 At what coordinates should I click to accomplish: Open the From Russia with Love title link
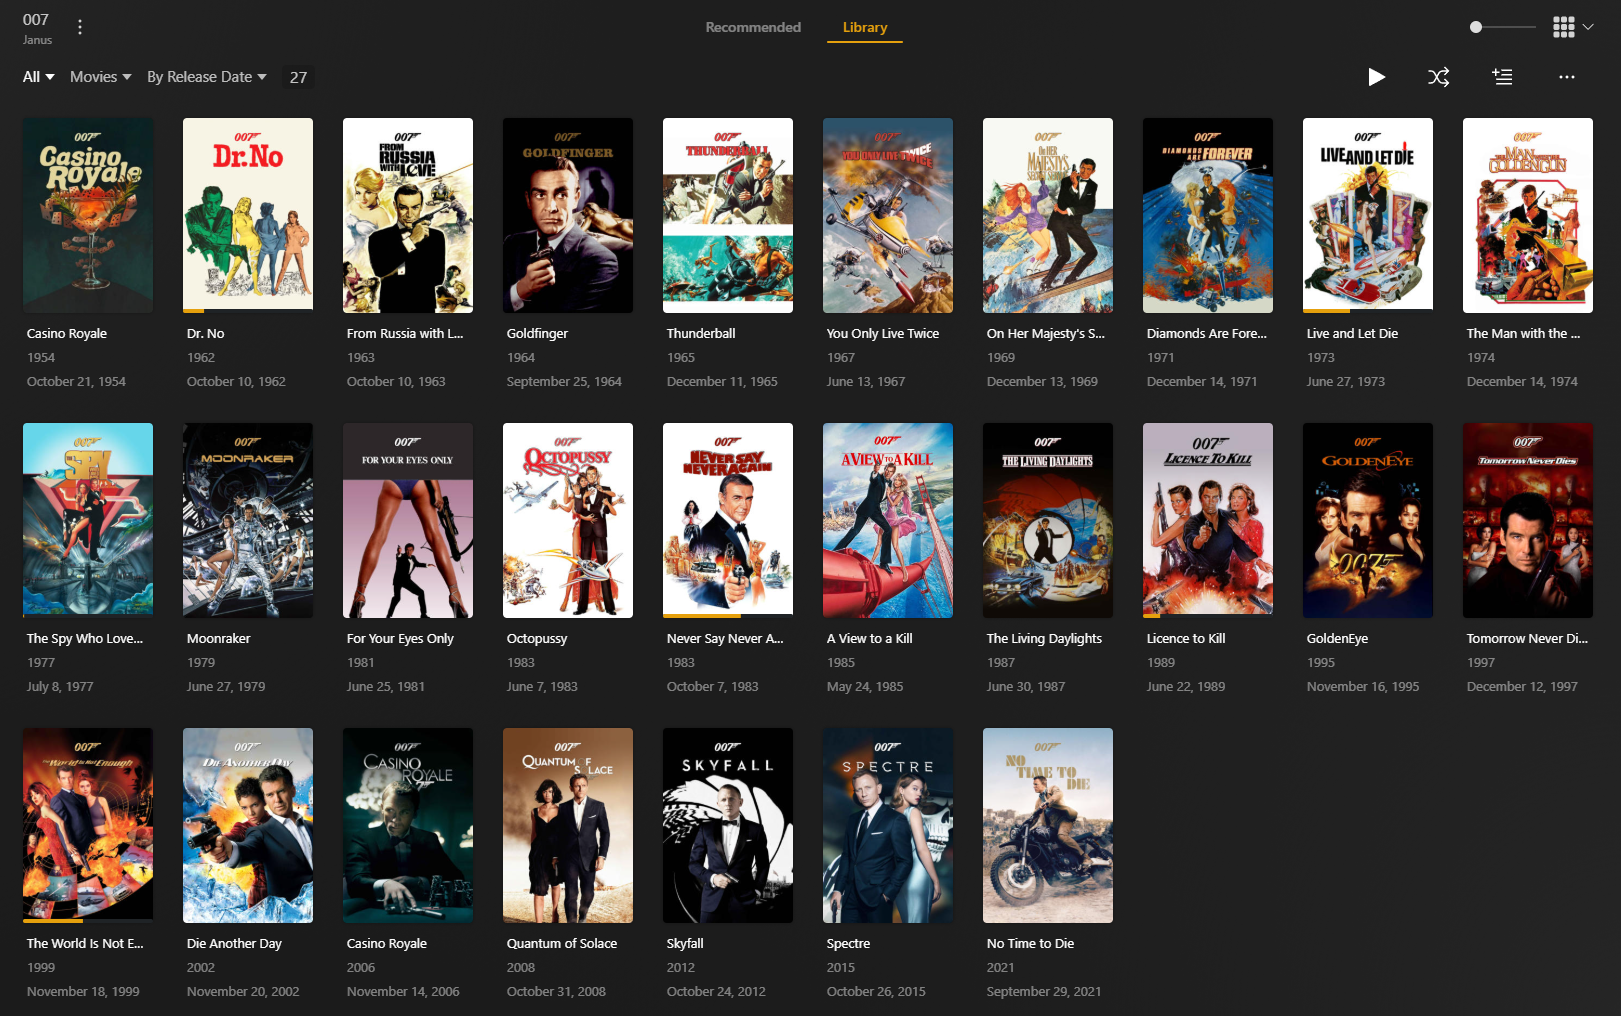coord(405,334)
